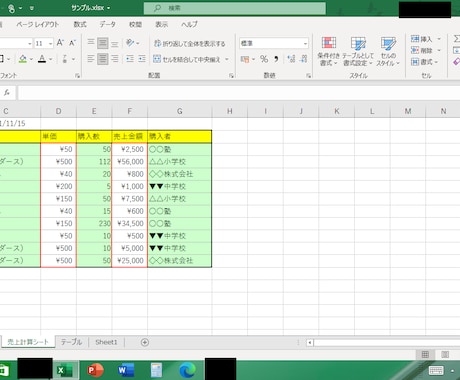This screenshot has height=380, width=460.
Task: Switch to the テーブル sheet tab
Action: click(x=71, y=342)
